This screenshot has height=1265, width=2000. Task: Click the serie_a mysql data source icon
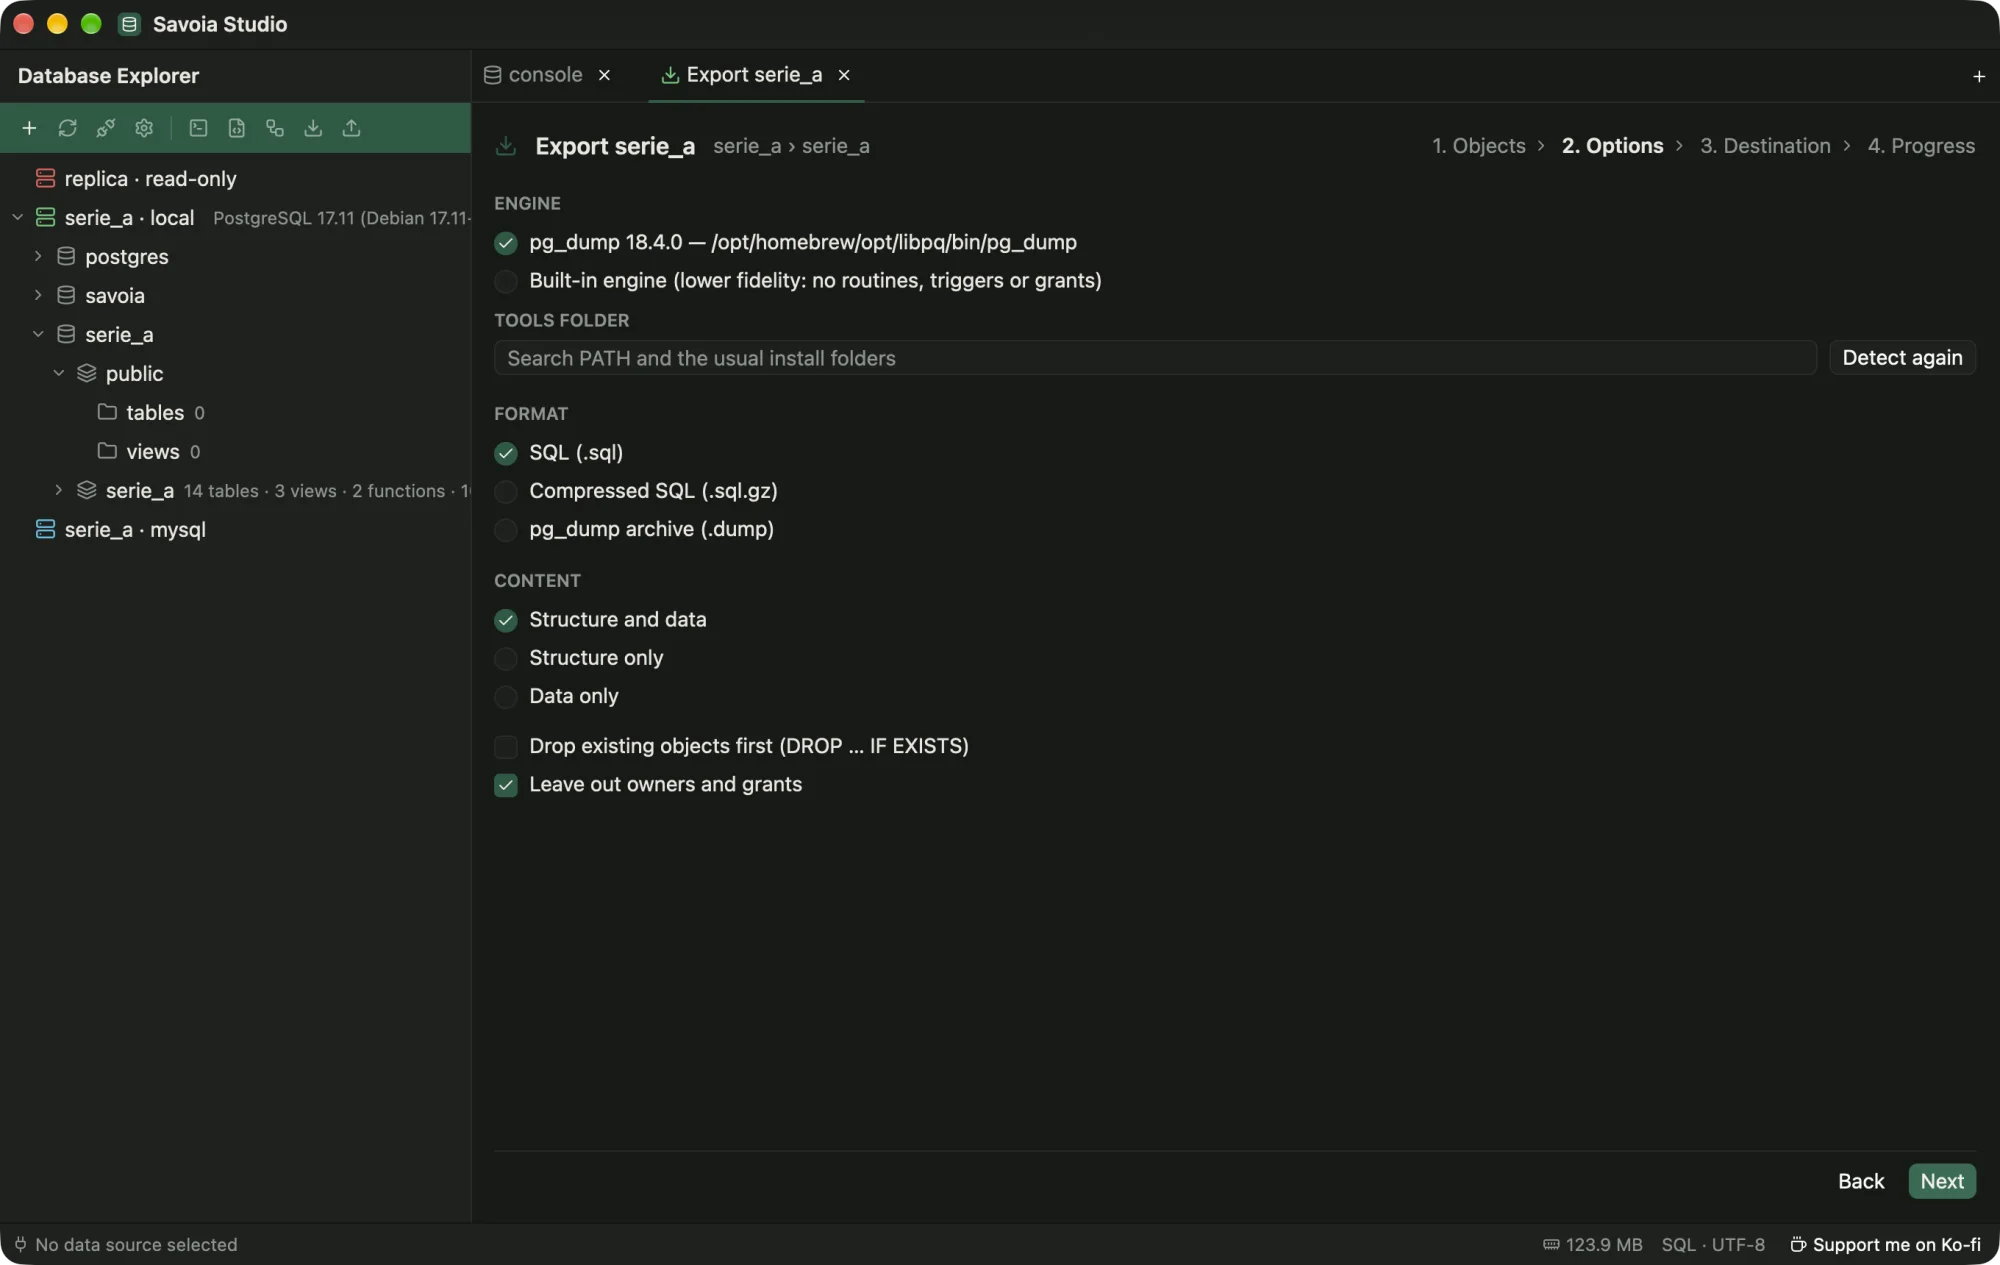coord(45,530)
